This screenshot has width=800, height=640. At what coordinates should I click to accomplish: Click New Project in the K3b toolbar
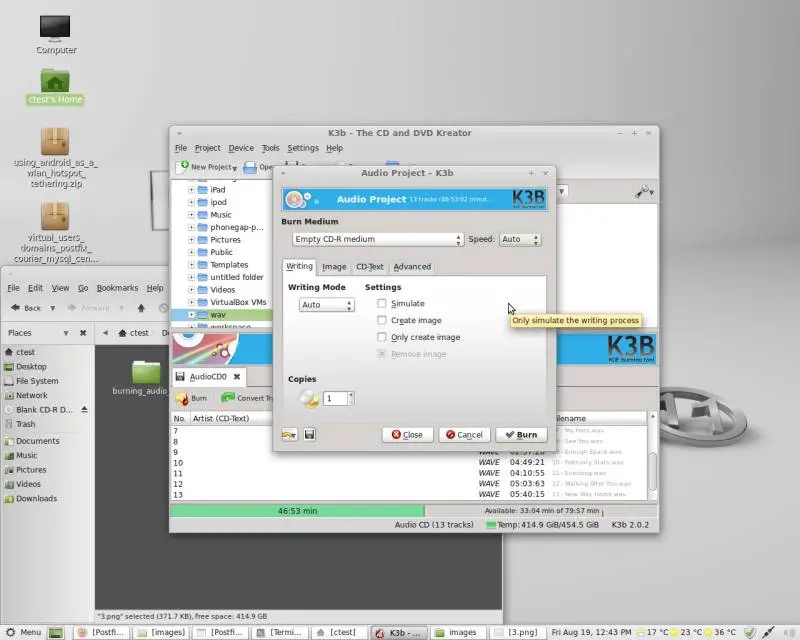(x=208, y=166)
